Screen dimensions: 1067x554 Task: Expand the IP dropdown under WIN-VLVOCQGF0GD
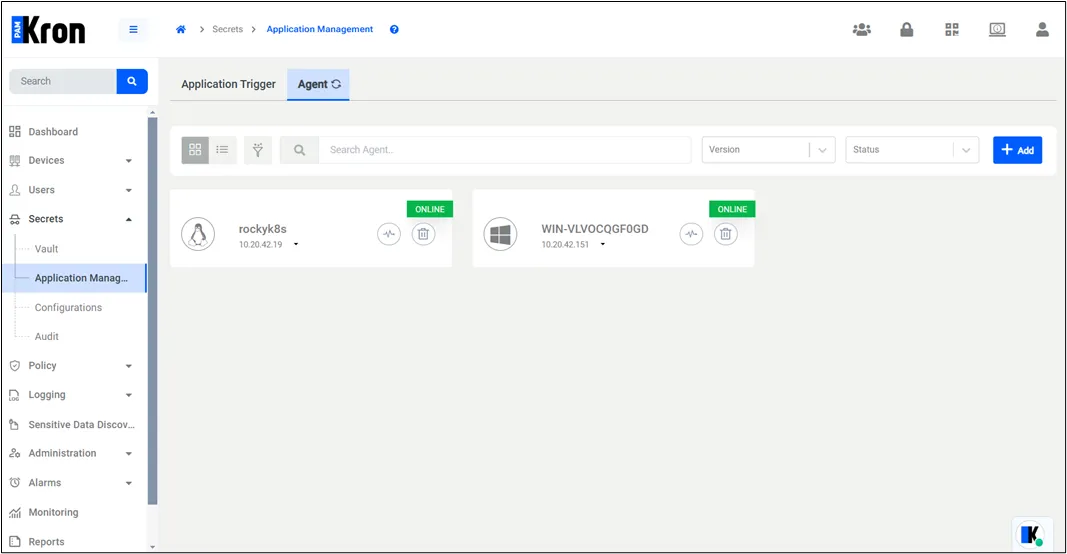coord(603,244)
